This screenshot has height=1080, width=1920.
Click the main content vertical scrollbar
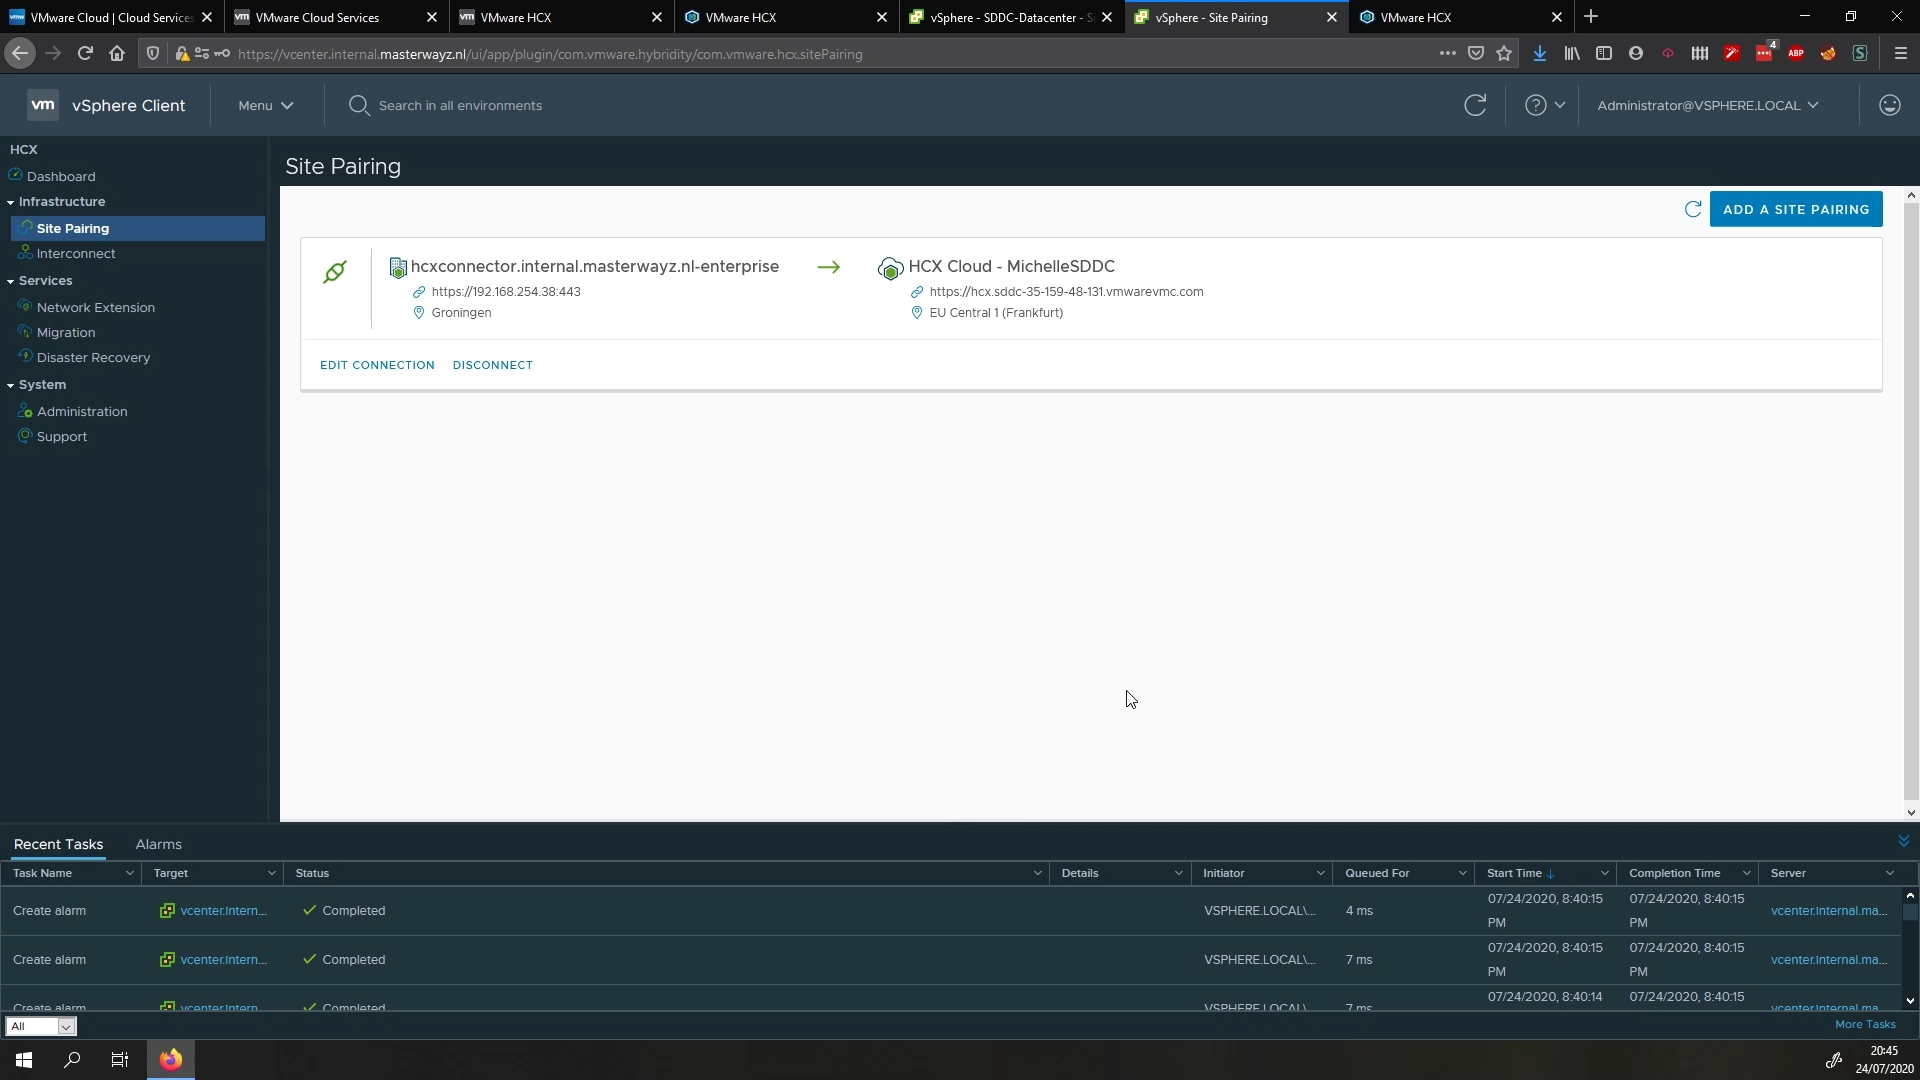click(x=1911, y=503)
